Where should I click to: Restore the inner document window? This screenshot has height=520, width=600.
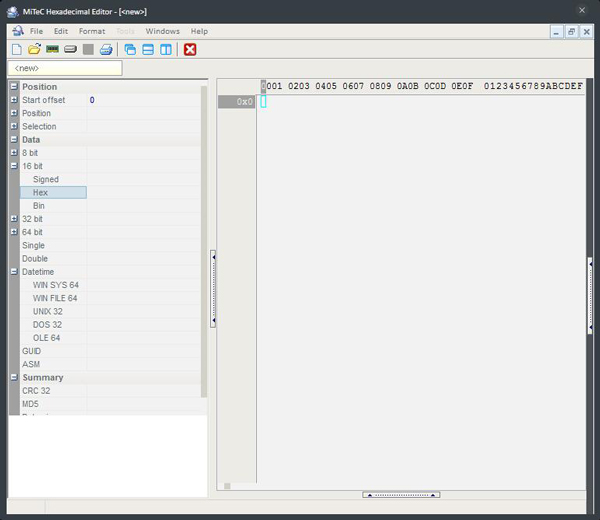[571, 32]
